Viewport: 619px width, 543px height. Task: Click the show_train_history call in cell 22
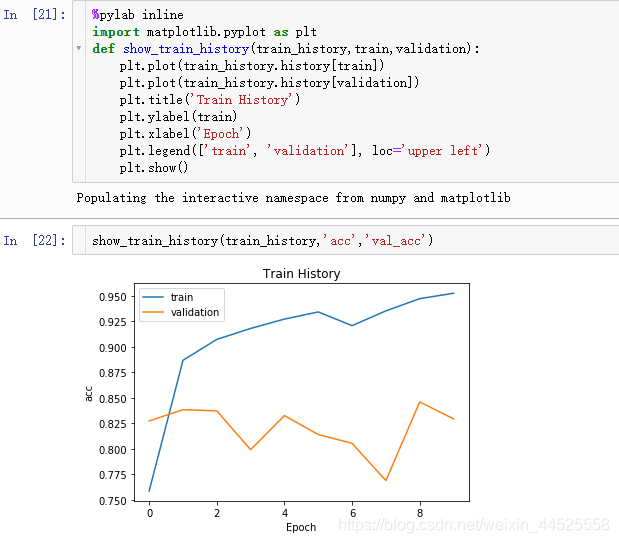coord(263,240)
